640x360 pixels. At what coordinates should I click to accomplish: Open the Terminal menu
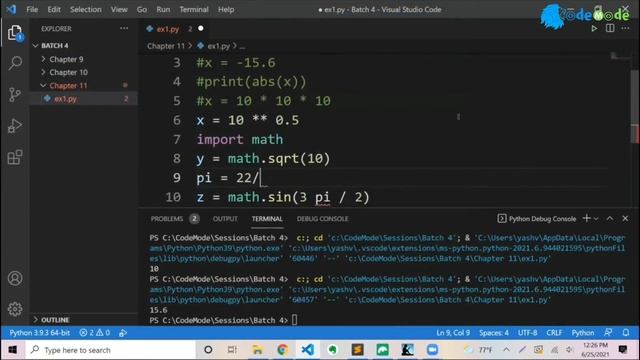(x=194, y=9)
